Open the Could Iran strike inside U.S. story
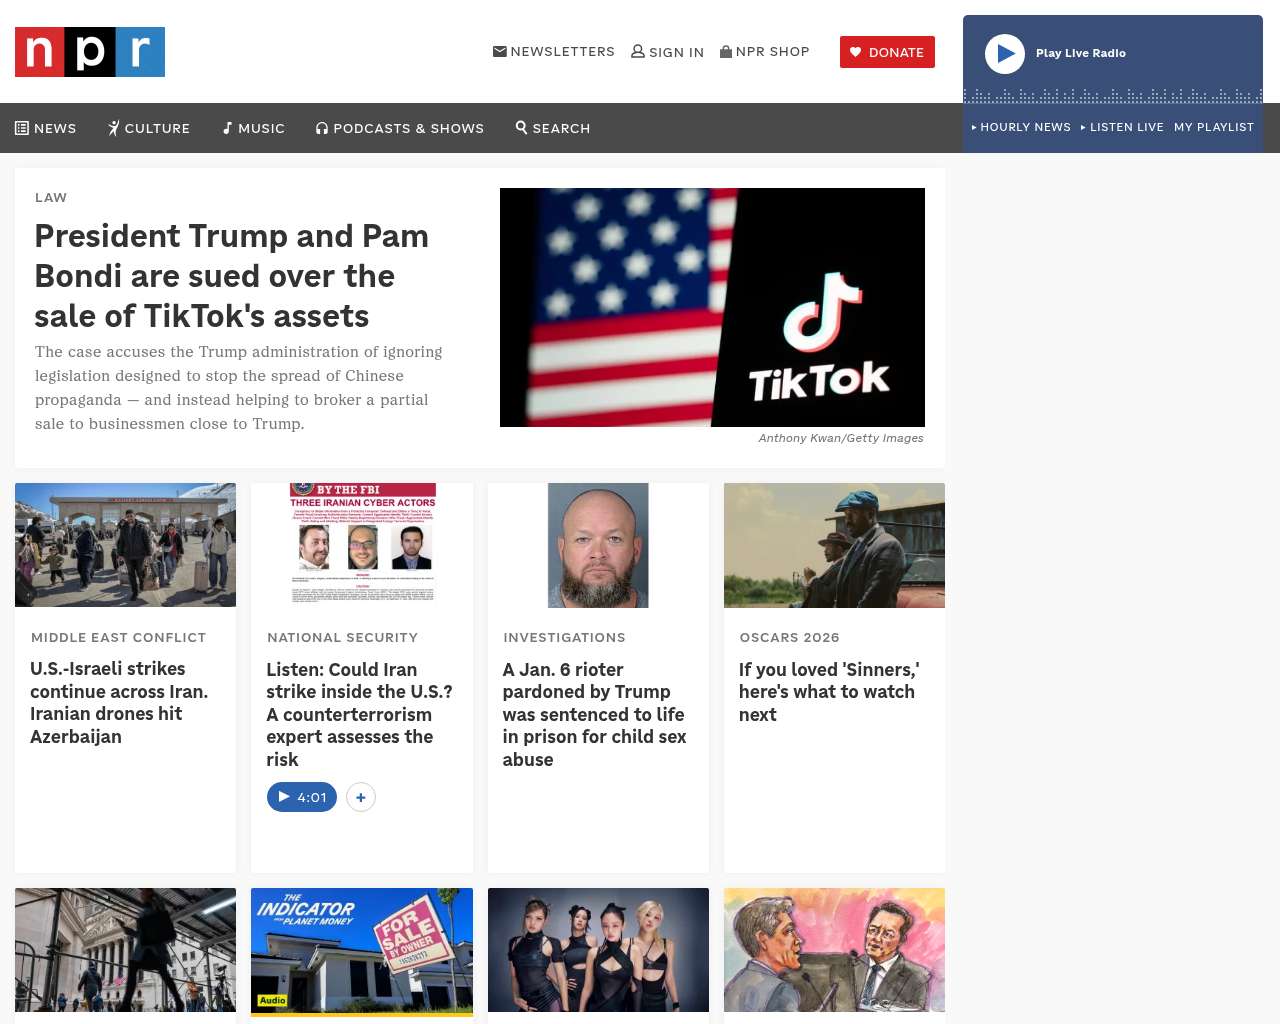The width and height of the screenshot is (1280, 1024). (359, 714)
